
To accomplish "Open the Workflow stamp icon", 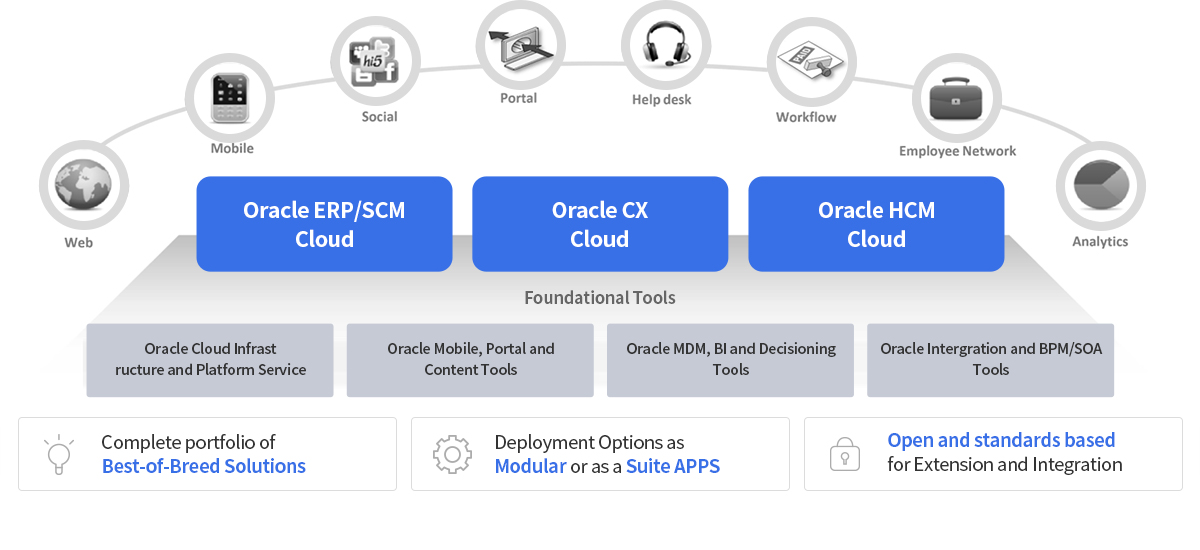I will tap(812, 60).
